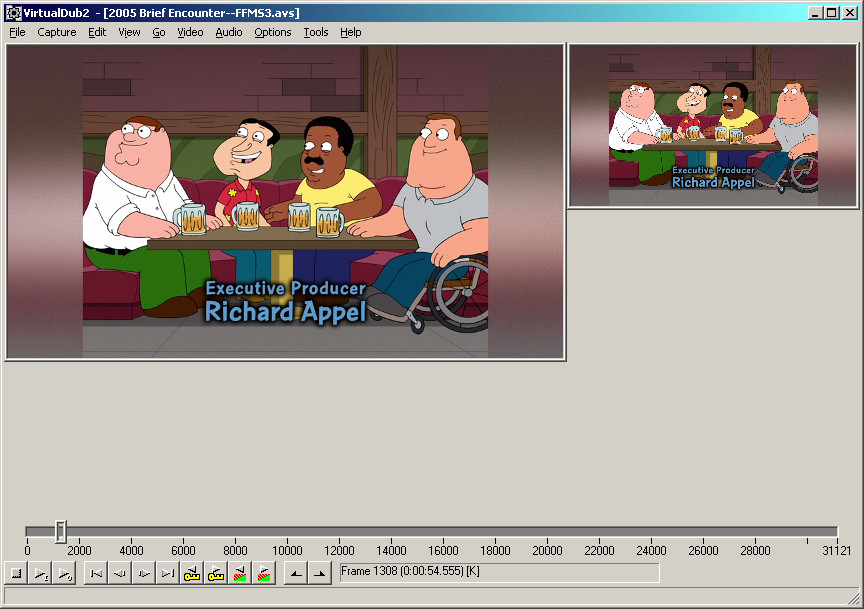Open the Video menu
The height and width of the screenshot is (609, 864).
tap(190, 33)
